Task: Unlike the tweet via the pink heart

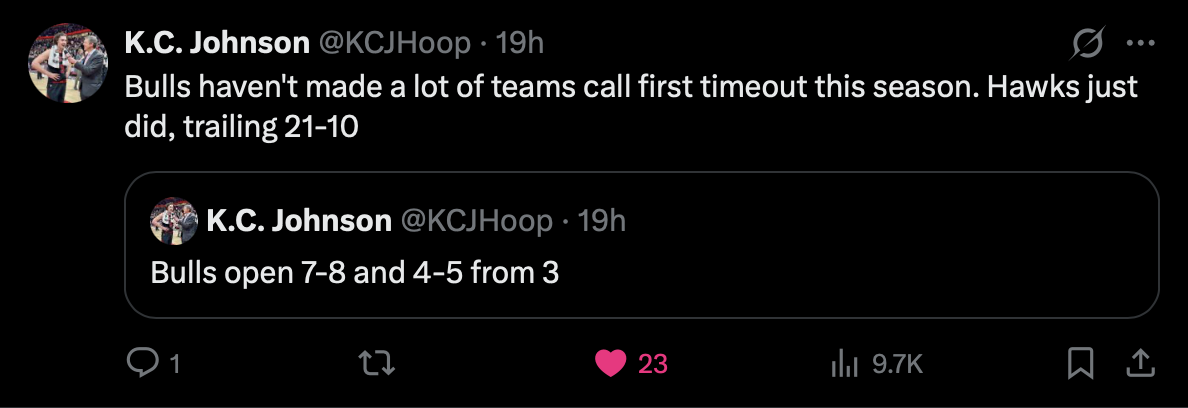Action: coord(611,364)
